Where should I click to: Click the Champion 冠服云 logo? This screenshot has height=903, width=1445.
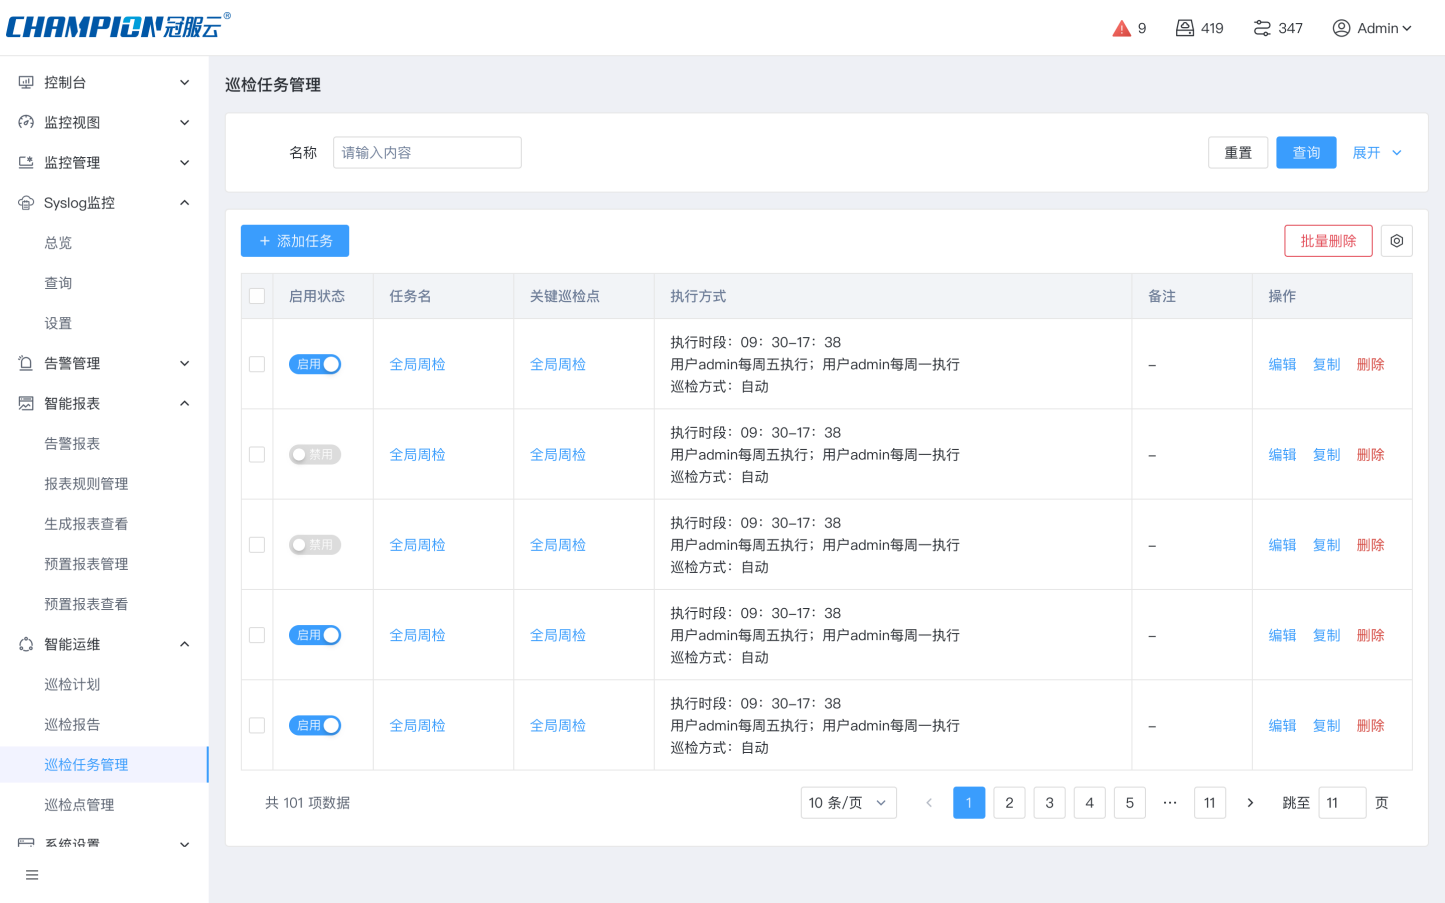118,26
